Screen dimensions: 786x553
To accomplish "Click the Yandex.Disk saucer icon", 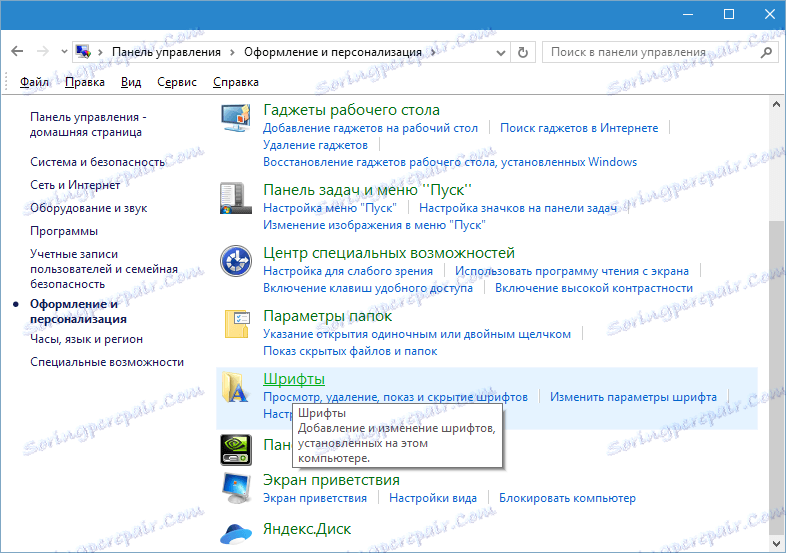I will (x=236, y=534).
